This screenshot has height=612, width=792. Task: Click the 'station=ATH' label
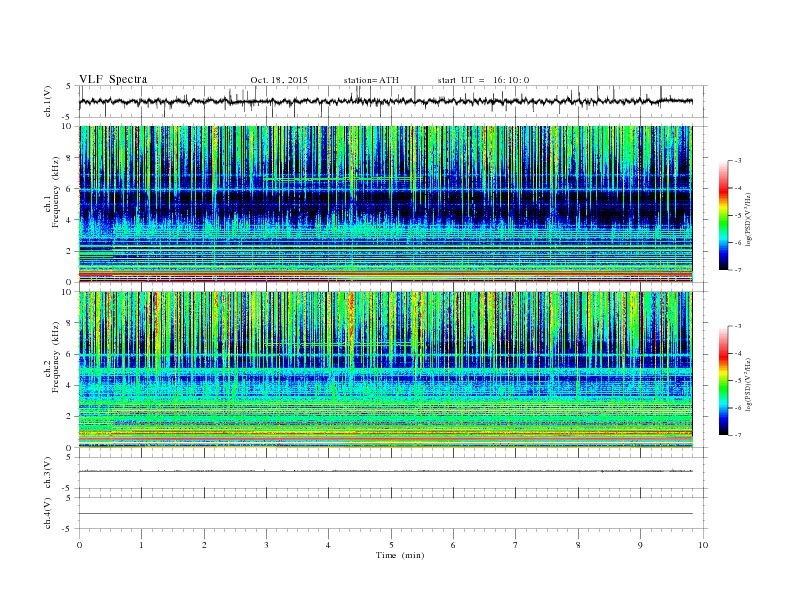[371, 80]
